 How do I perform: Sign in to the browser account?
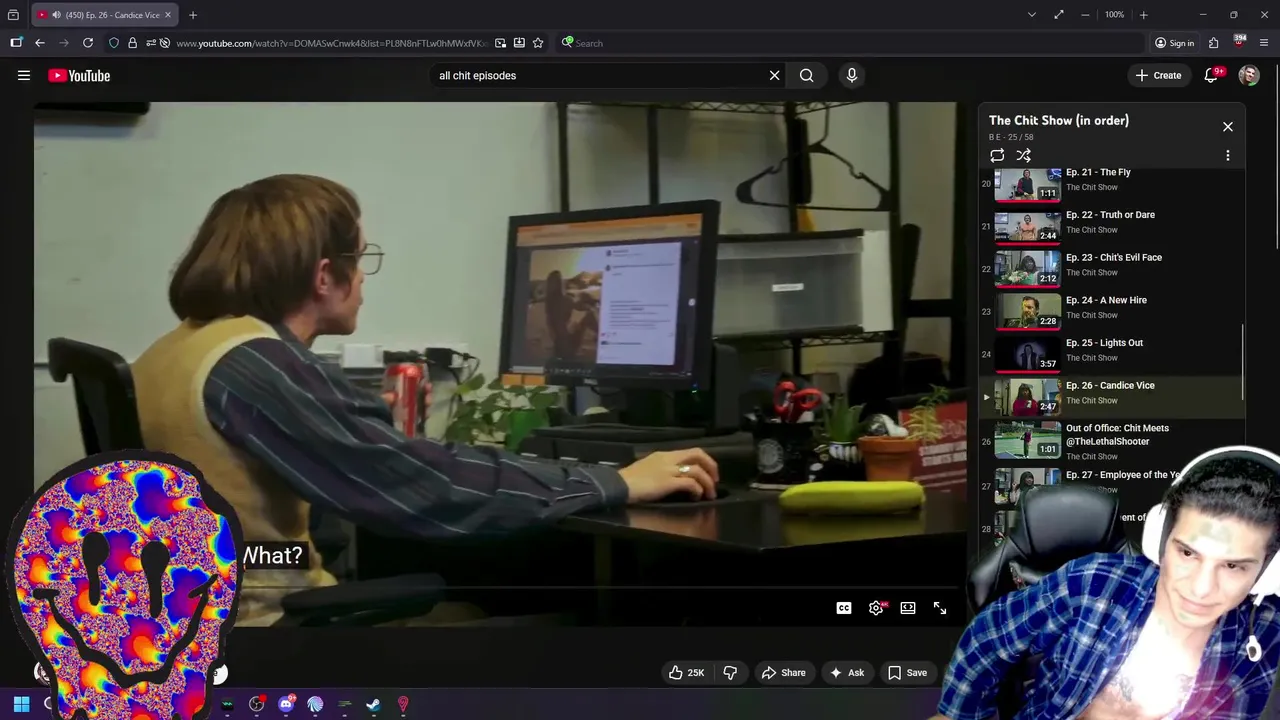click(1174, 43)
